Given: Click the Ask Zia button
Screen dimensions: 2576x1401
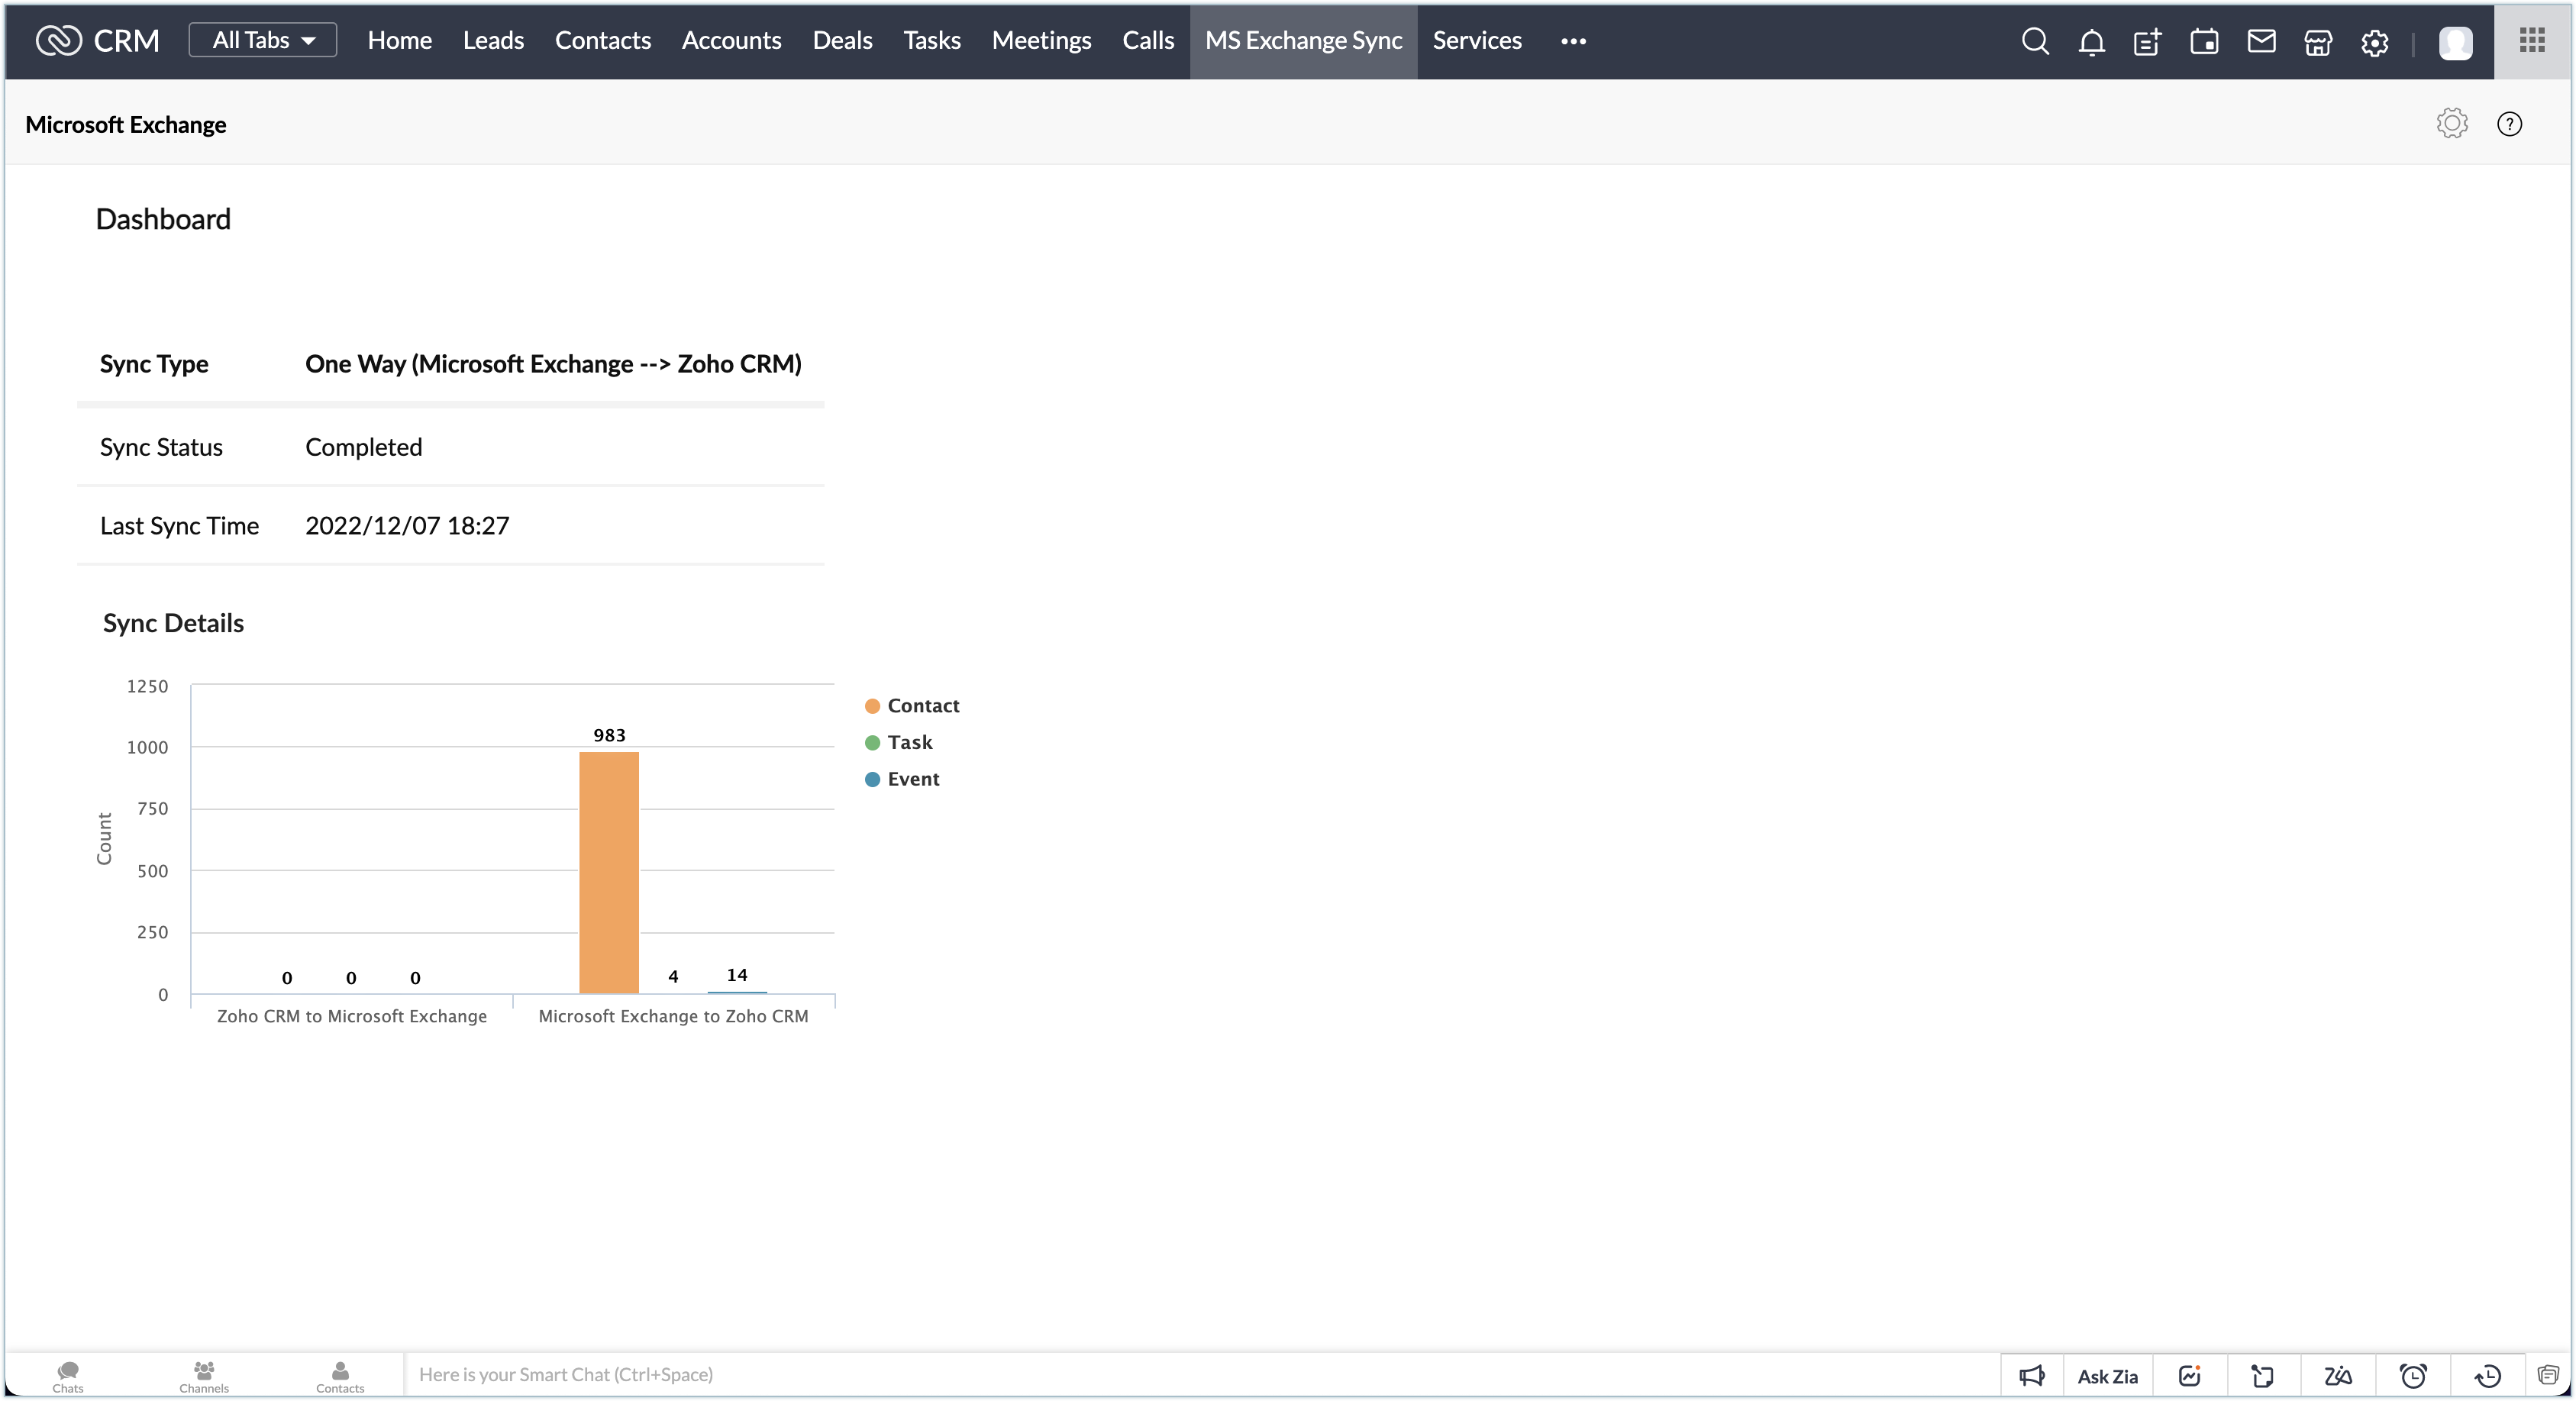Looking at the screenshot, I should coord(2107,1376).
